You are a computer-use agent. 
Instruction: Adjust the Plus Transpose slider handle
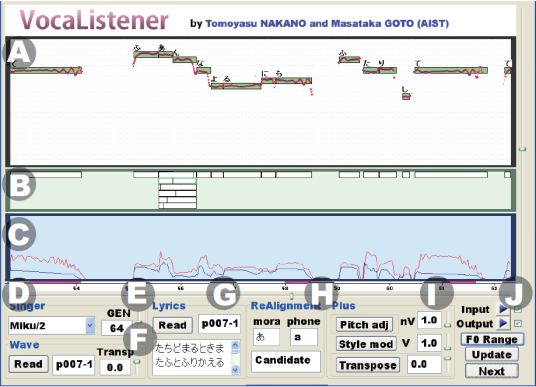(x=447, y=358)
